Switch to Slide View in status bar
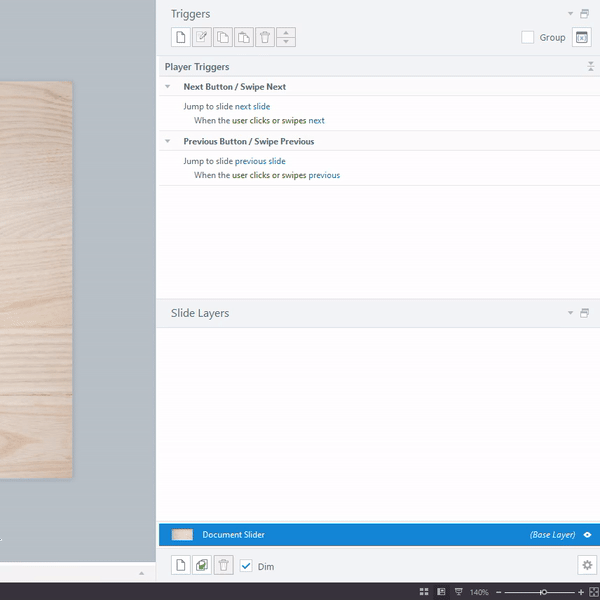 click(x=441, y=592)
